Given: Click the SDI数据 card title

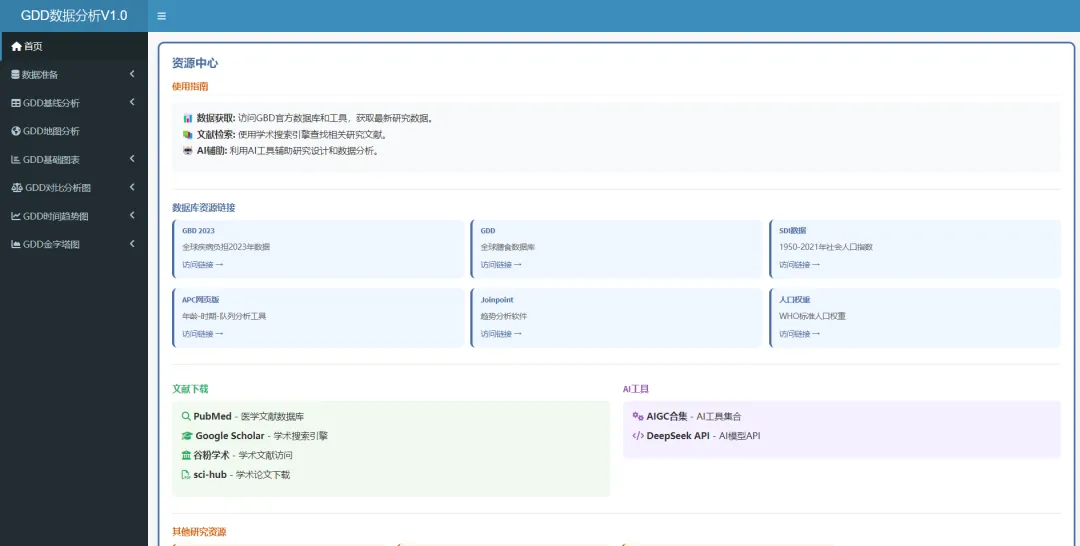Looking at the screenshot, I should pyautogui.click(x=793, y=231).
